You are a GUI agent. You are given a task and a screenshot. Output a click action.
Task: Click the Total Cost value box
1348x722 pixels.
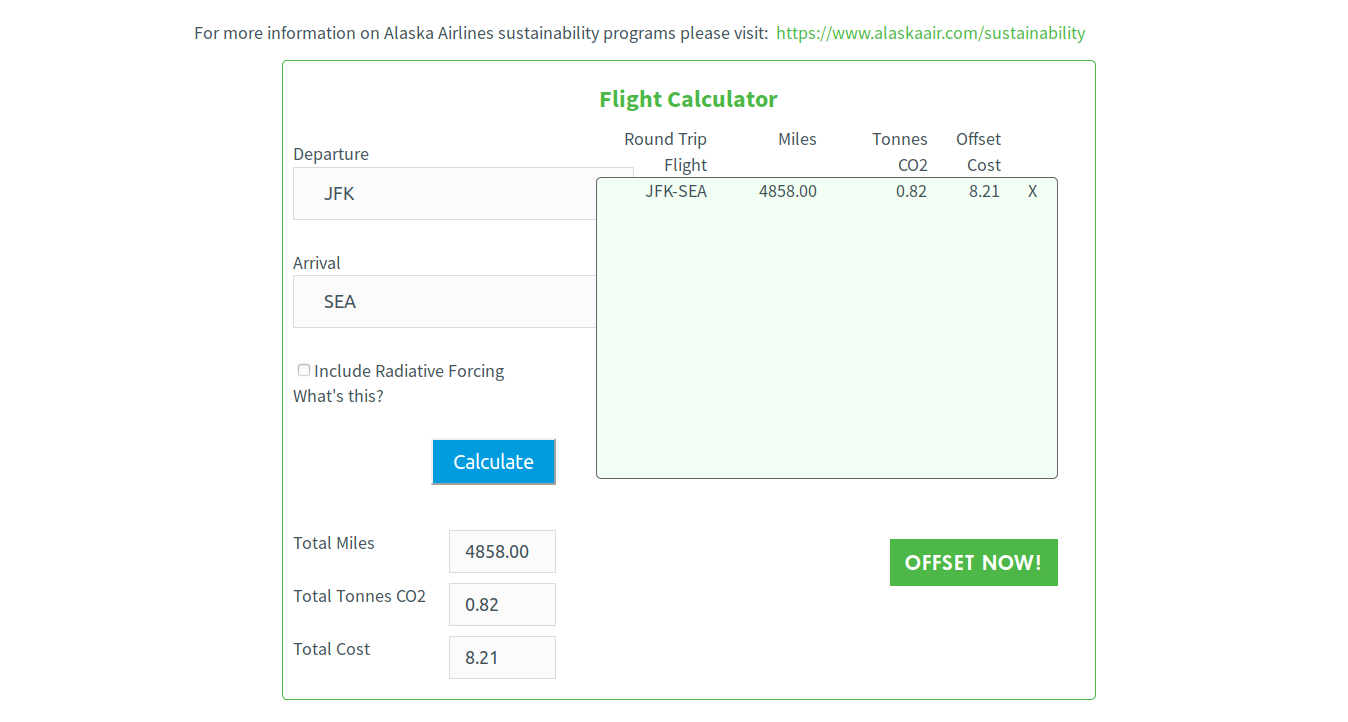coord(502,657)
